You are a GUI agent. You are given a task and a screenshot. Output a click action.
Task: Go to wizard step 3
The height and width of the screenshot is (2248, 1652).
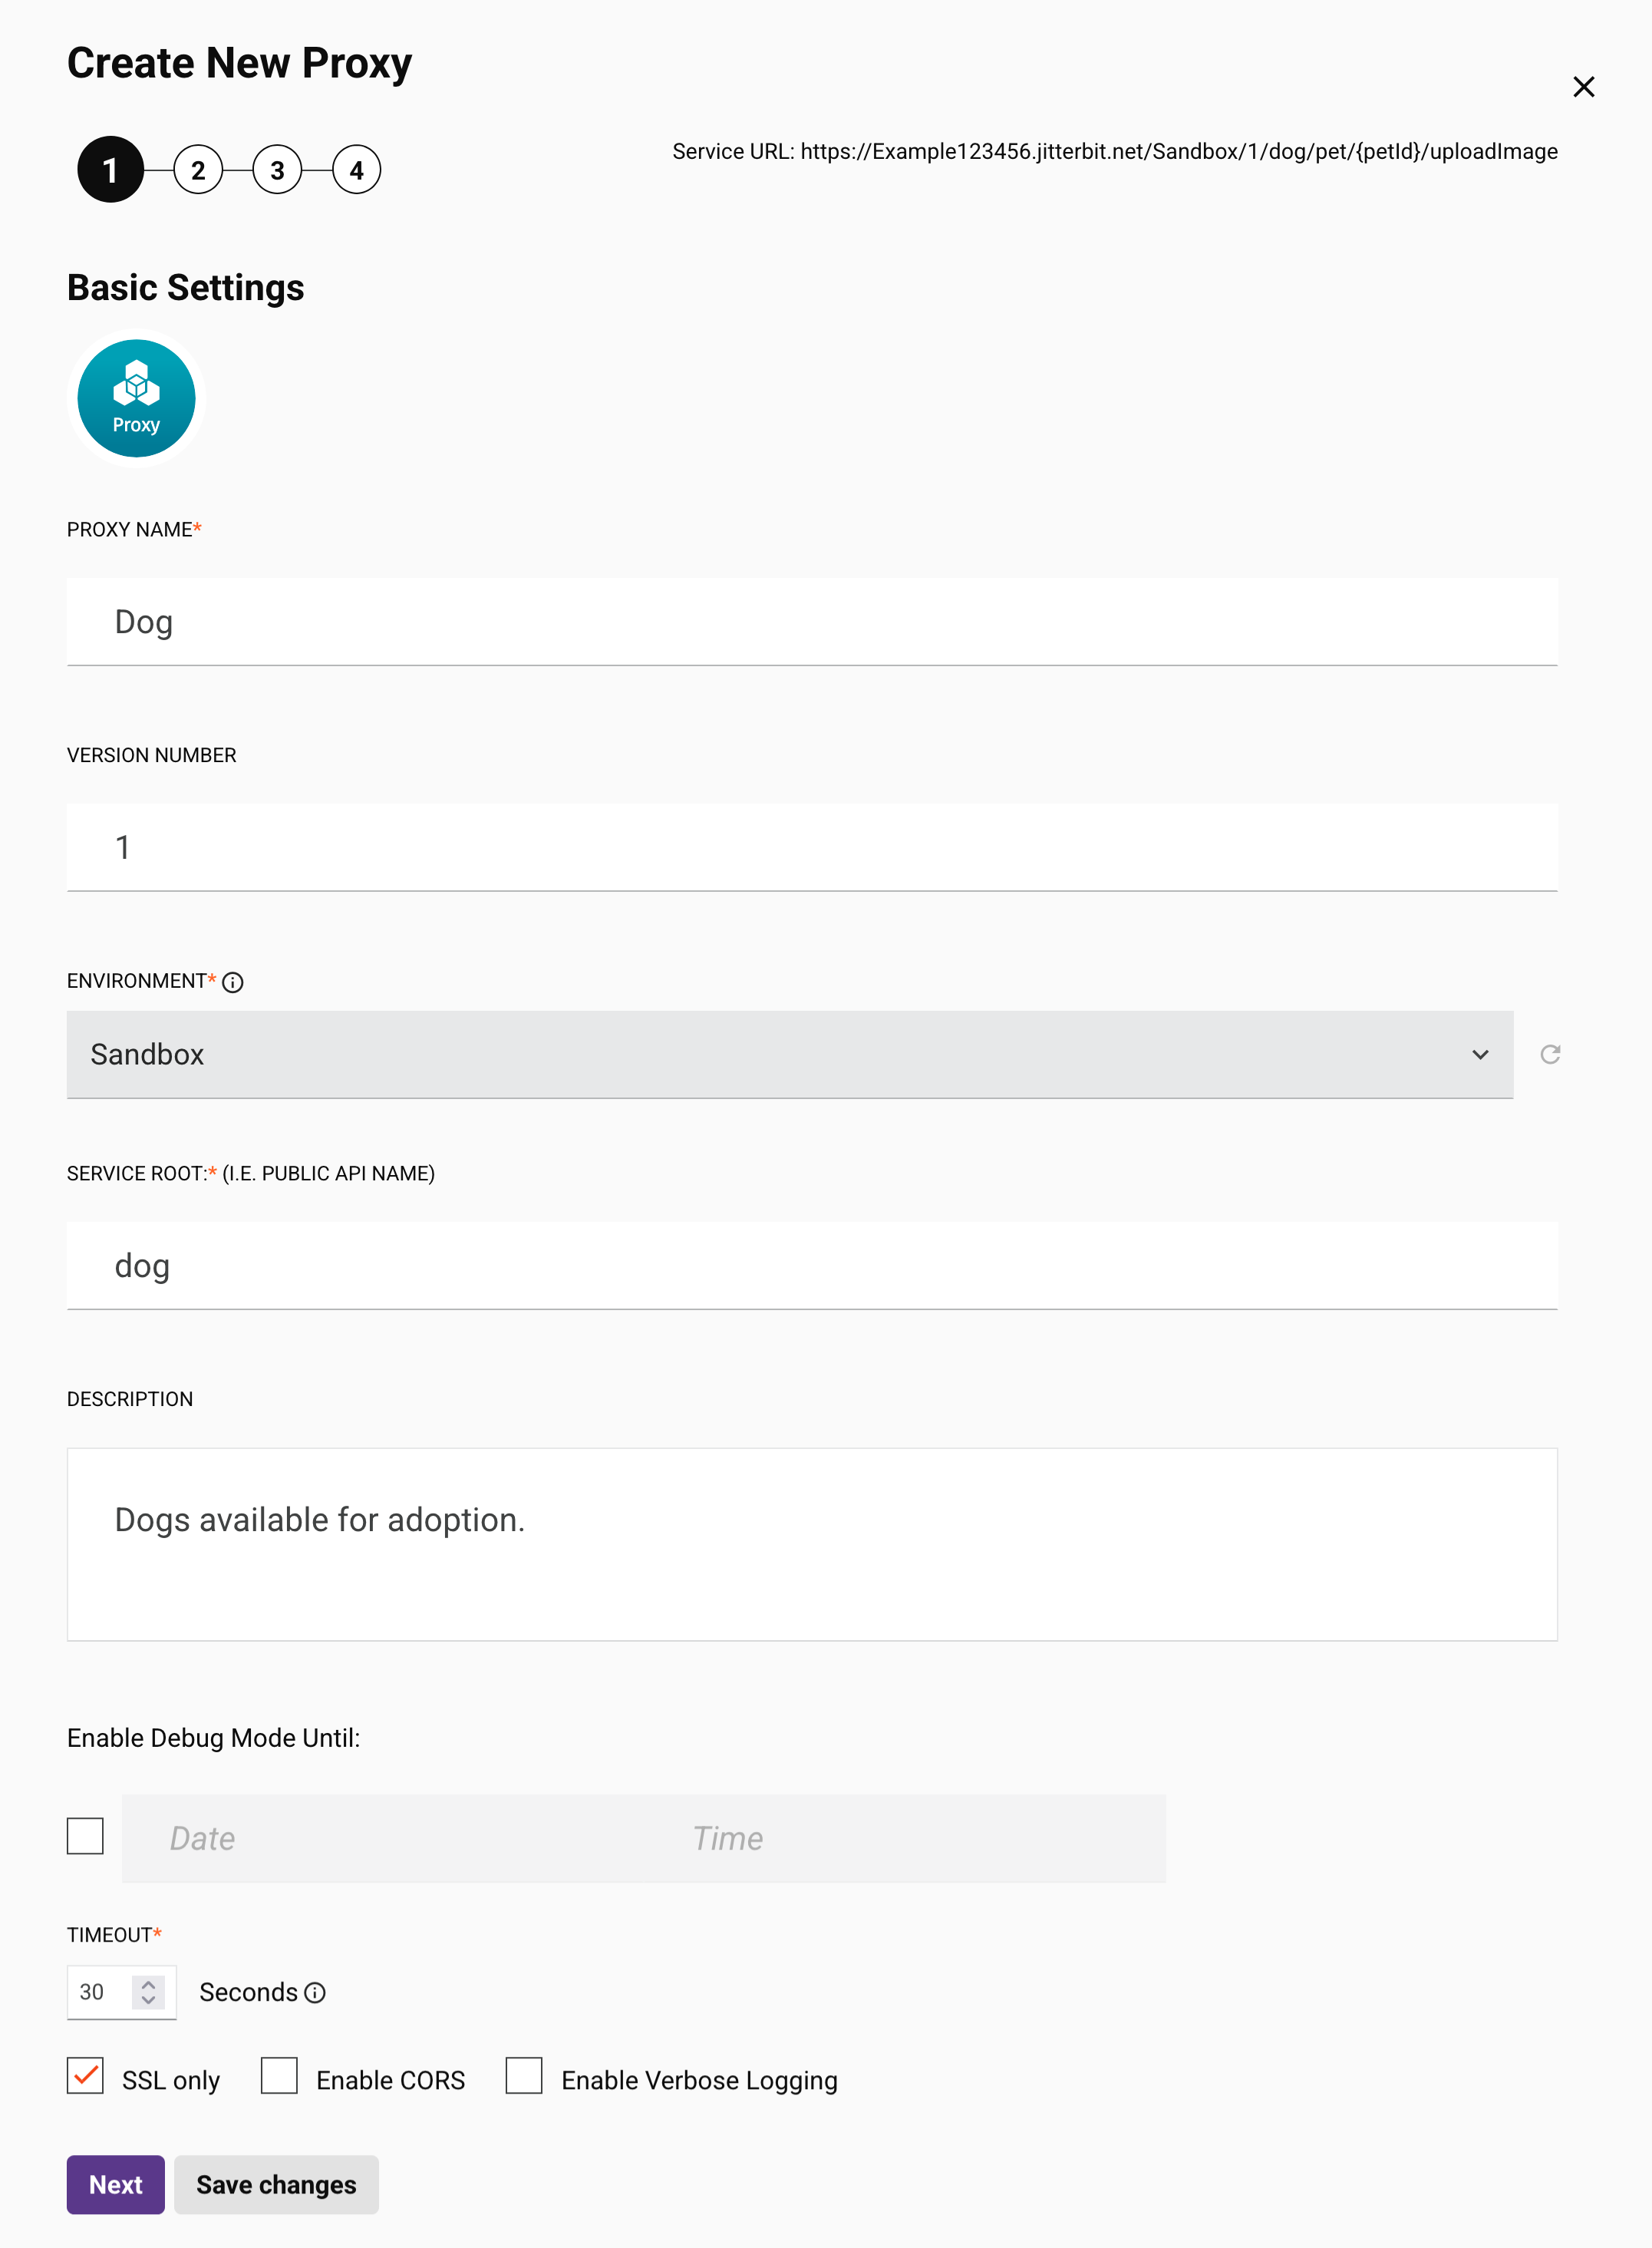pos(277,169)
